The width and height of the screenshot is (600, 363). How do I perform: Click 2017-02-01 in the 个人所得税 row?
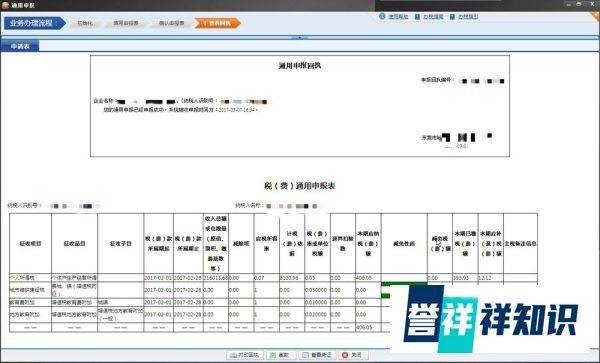point(158,278)
